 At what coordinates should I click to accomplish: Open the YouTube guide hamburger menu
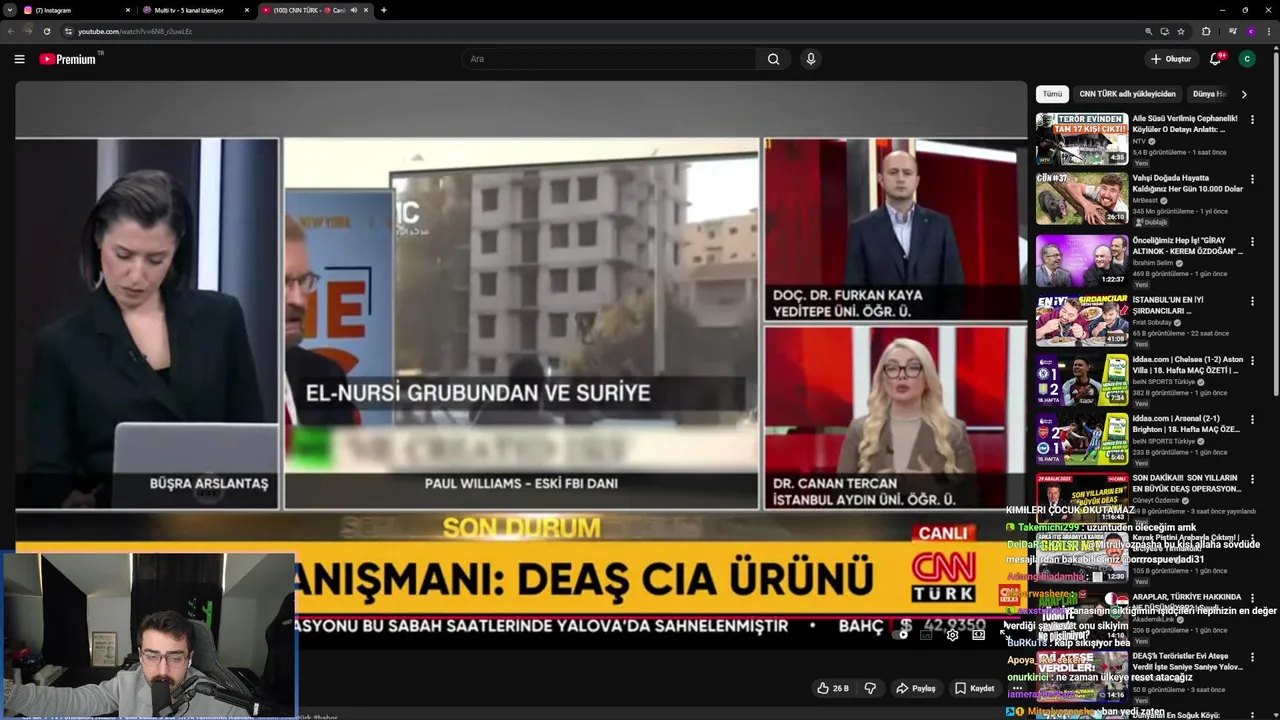click(19, 59)
